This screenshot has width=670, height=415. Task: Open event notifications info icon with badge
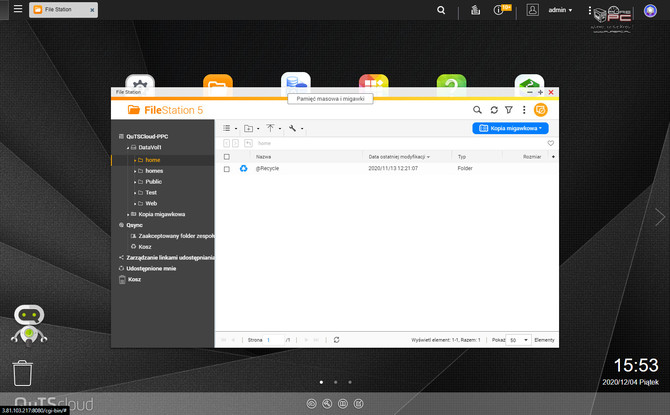point(501,9)
